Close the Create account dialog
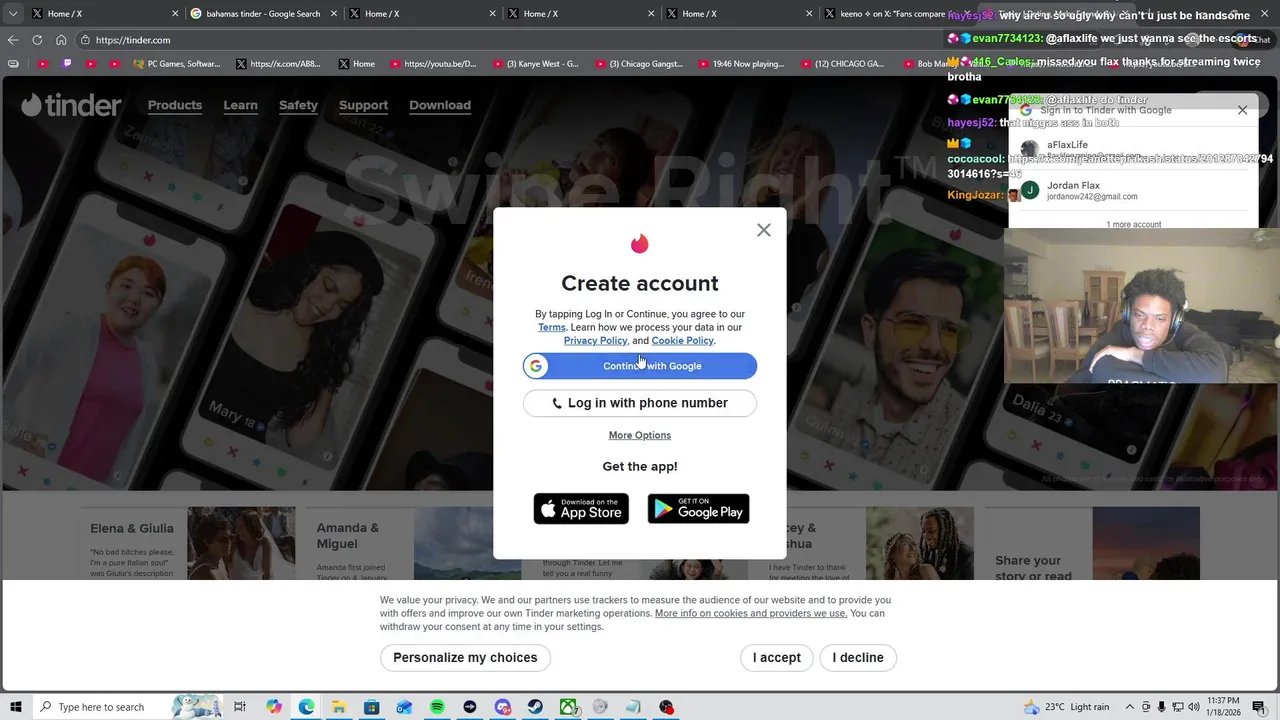The width and height of the screenshot is (1280, 720). point(764,230)
